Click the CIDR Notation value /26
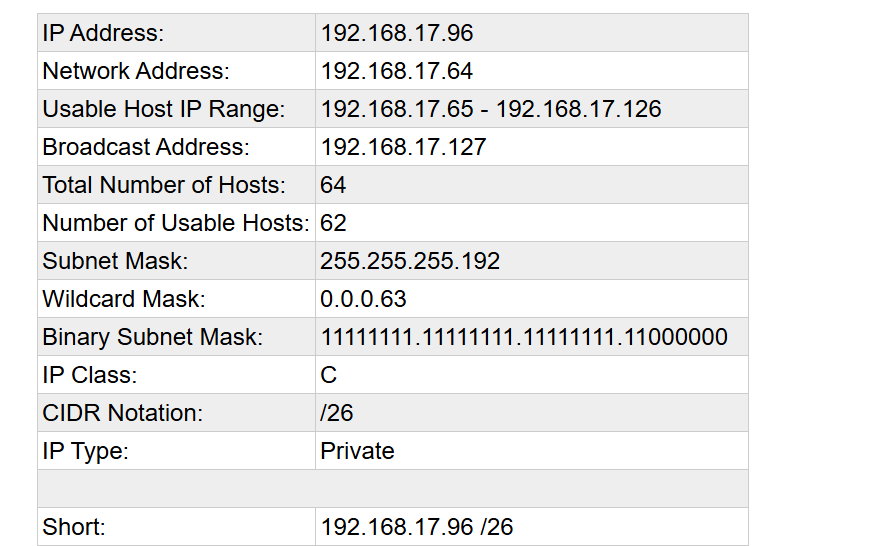The width and height of the screenshot is (890, 546). tap(336, 413)
